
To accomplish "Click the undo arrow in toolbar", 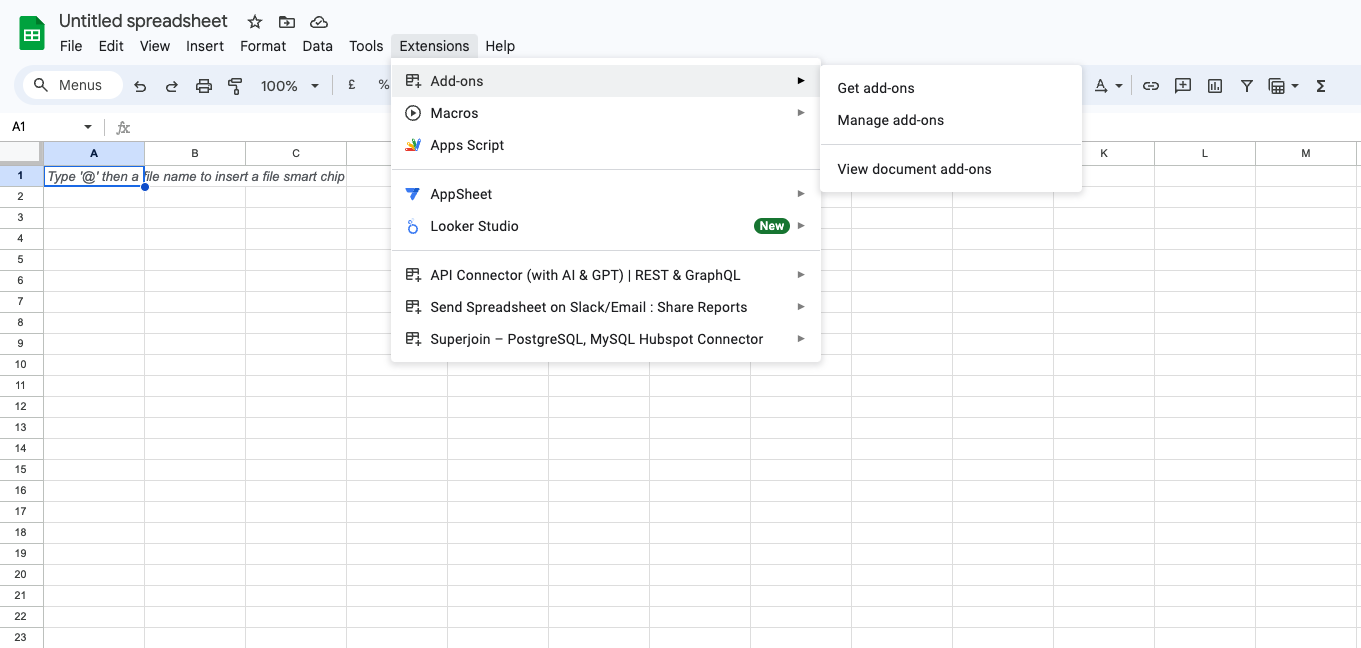I will coord(140,86).
